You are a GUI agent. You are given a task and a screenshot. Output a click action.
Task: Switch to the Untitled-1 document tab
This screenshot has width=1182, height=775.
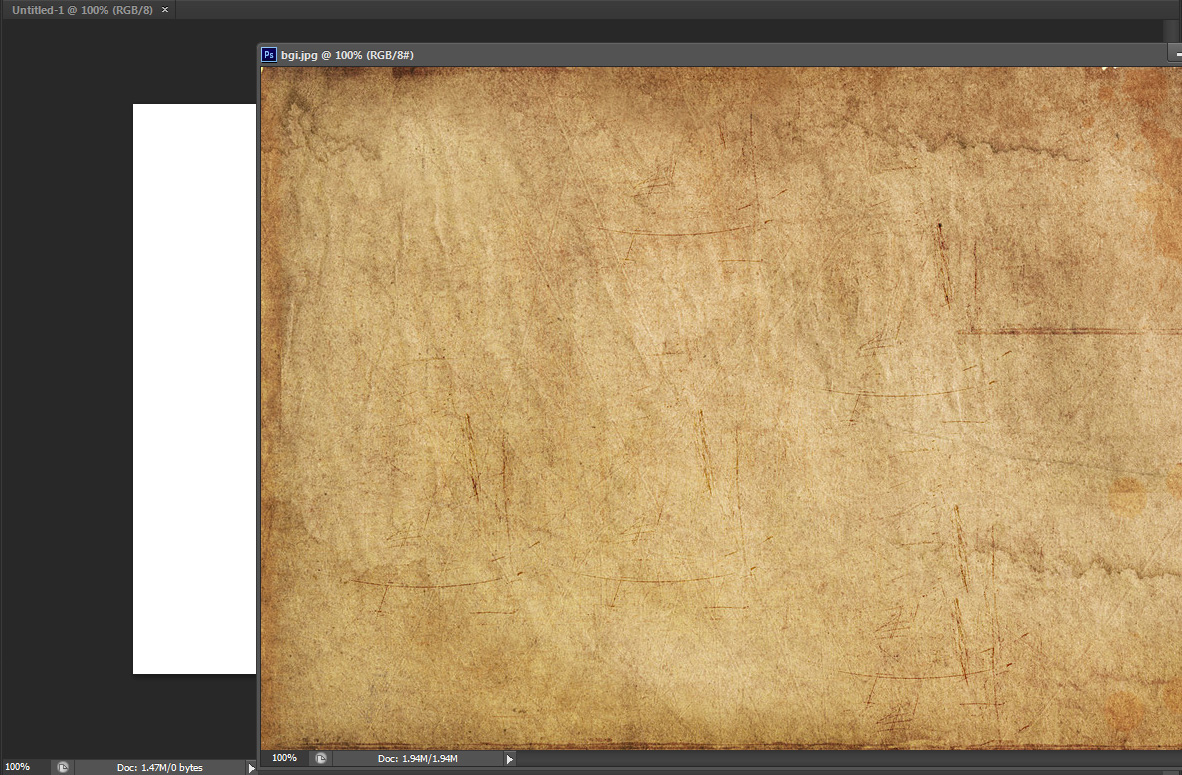tap(82, 10)
